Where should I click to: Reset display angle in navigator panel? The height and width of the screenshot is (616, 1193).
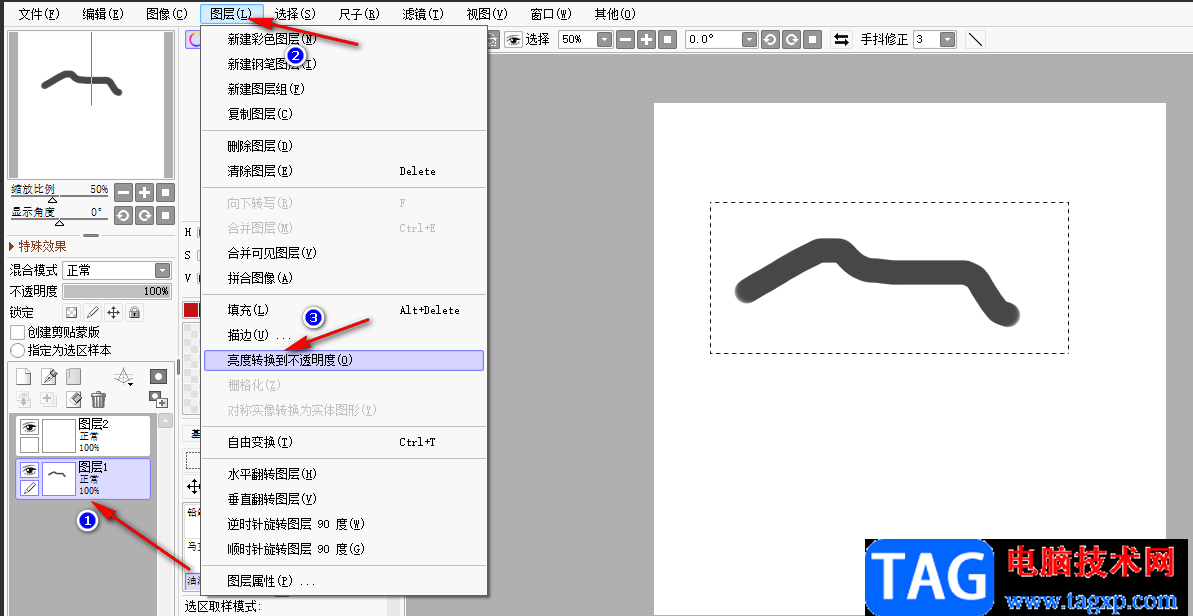click(x=166, y=216)
